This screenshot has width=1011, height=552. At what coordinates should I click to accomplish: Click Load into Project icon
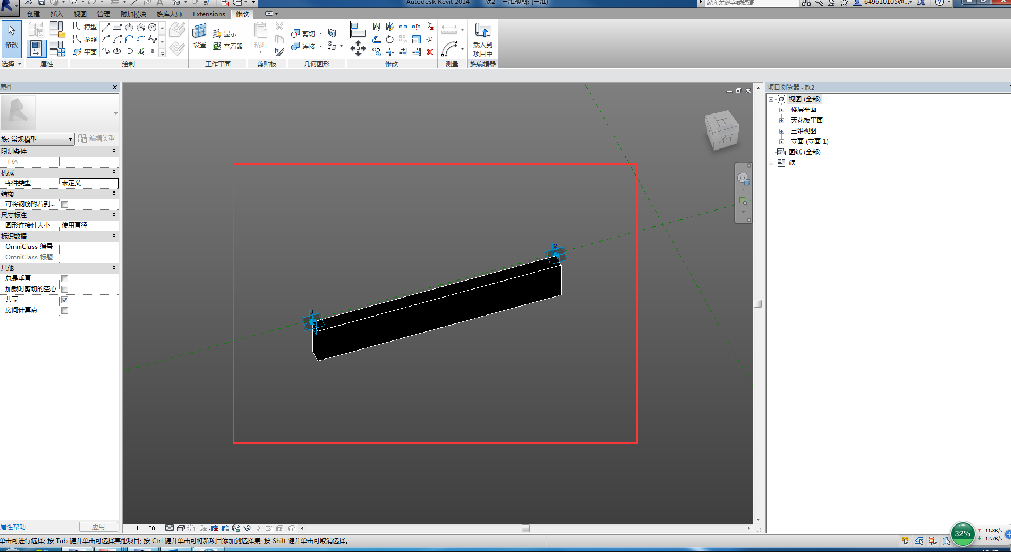tap(482, 39)
